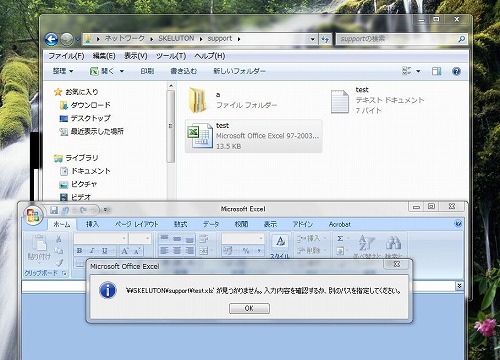Screen dimensions: 500x360
Task: Toggle the preview pane icon
Action: pos(436,71)
